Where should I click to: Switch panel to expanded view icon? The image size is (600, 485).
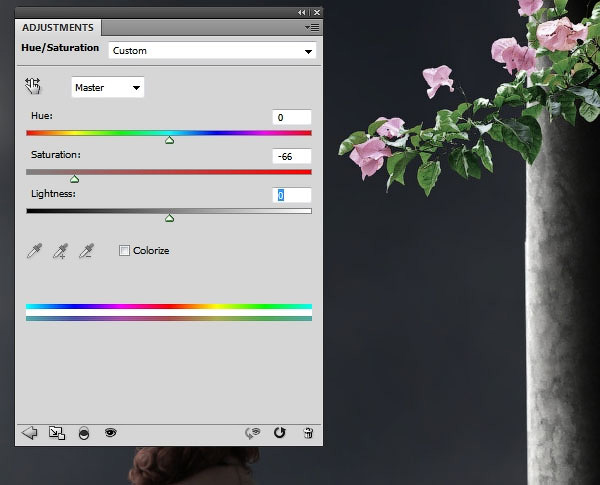coord(57,433)
